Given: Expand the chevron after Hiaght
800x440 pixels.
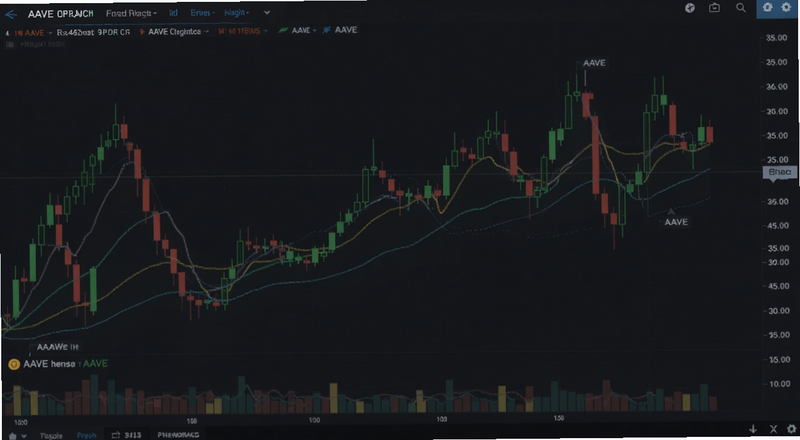Looking at the screenshot, I should coord(267,13).
